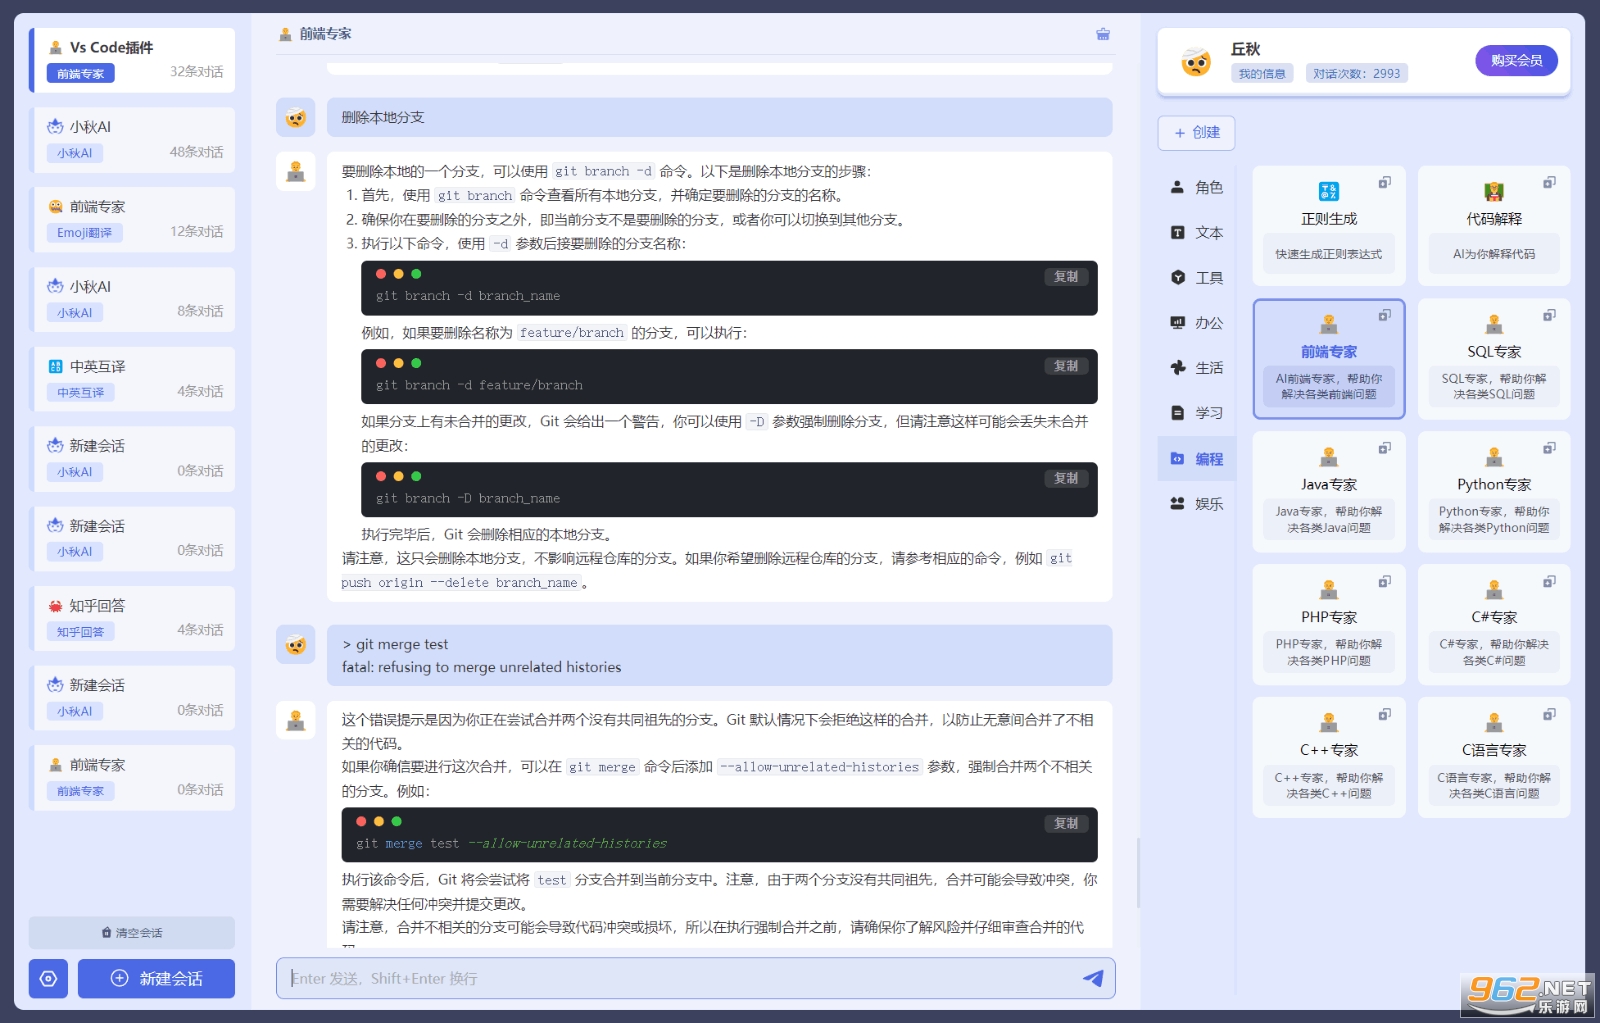Send the message with the paper plane icon
Image resolution: width=1600 pixels, height=1023 pixels.
(1093, 978)
